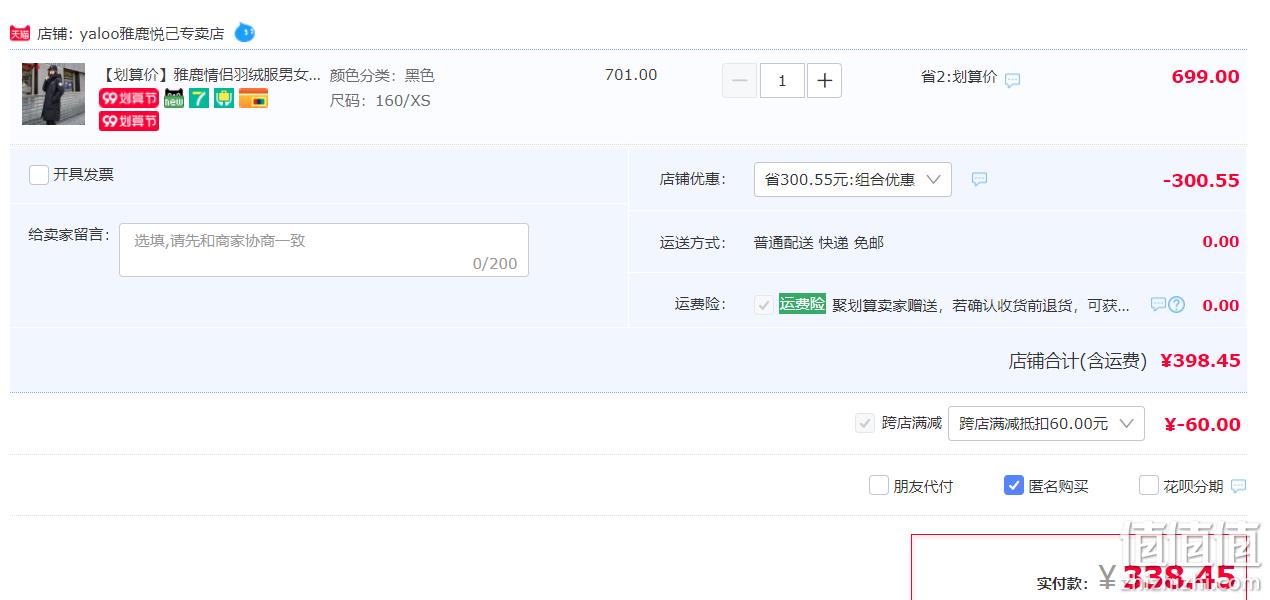Enable the 花呗分期 checkbox
The width and height of the screenshot is (1270, 600).
point(1149,486)
